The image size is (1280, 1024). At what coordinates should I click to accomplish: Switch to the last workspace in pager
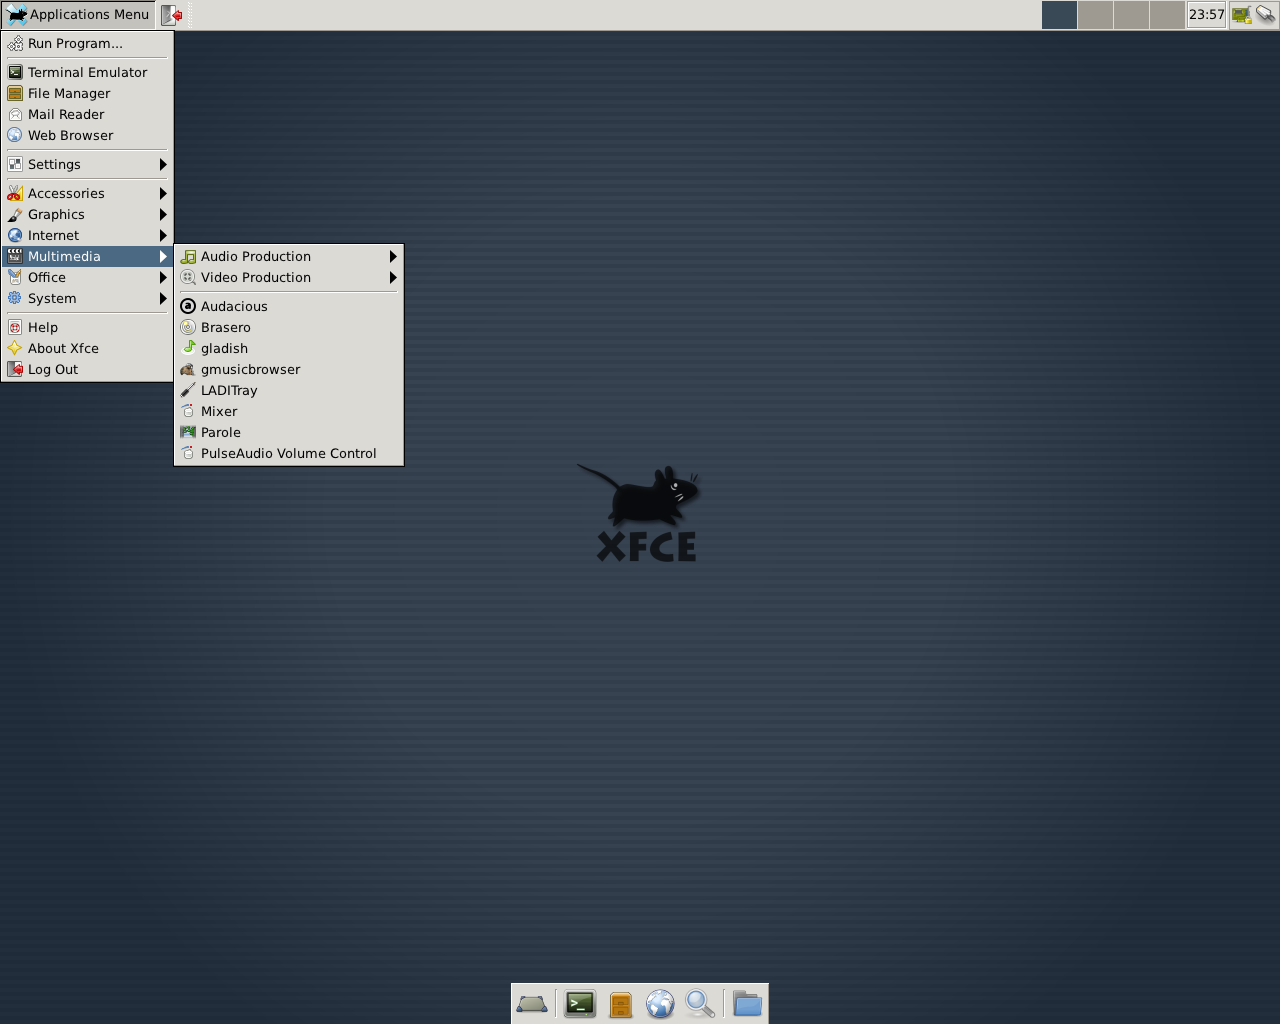pyautogui.click(x=1167, y=15)
